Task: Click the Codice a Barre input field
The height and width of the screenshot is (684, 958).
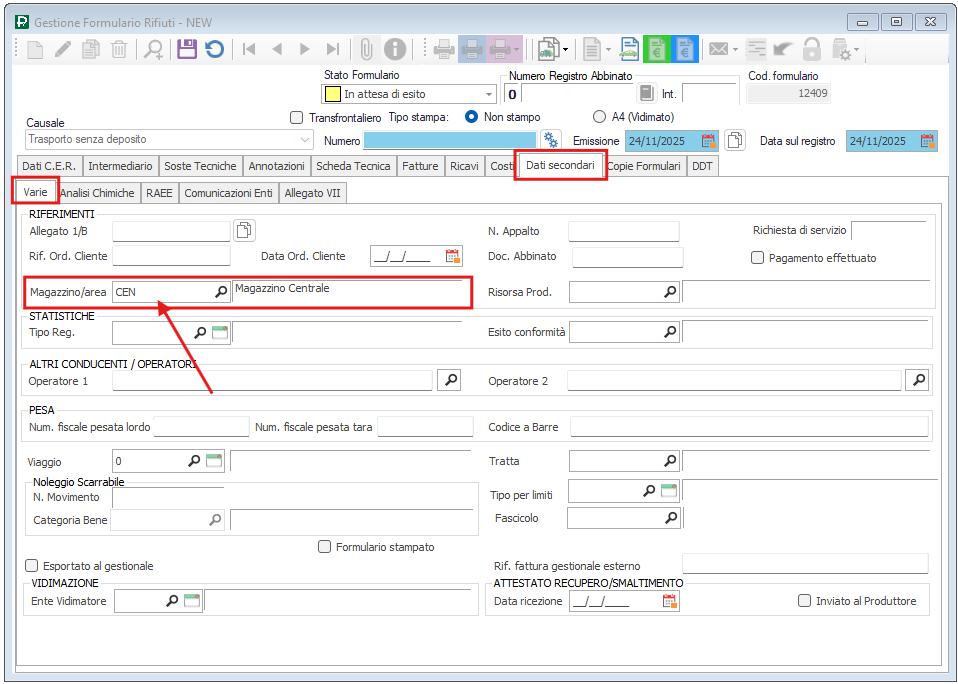Action: pyautogui.click(x=748, y=428)
